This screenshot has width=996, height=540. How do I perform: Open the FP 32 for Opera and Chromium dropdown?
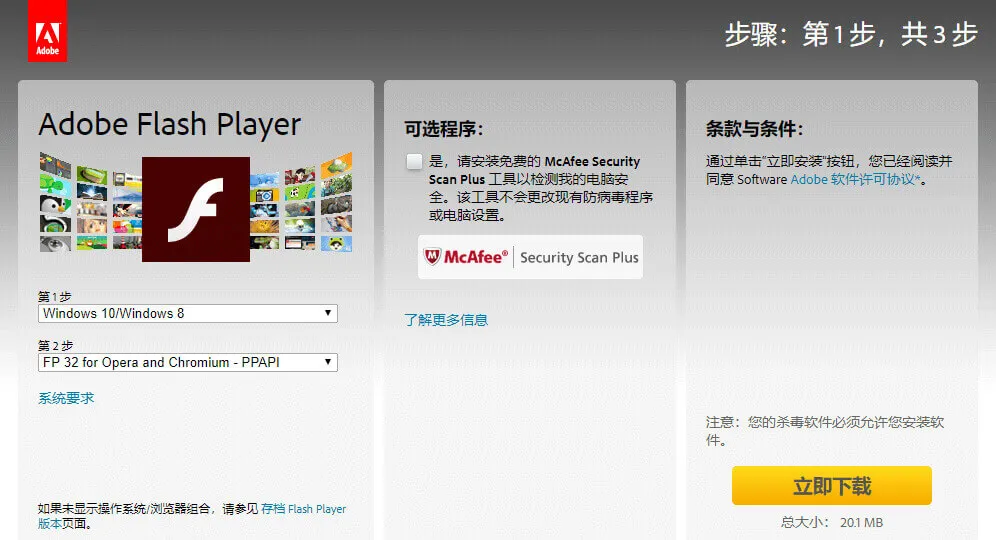click(x=188, y=362)
